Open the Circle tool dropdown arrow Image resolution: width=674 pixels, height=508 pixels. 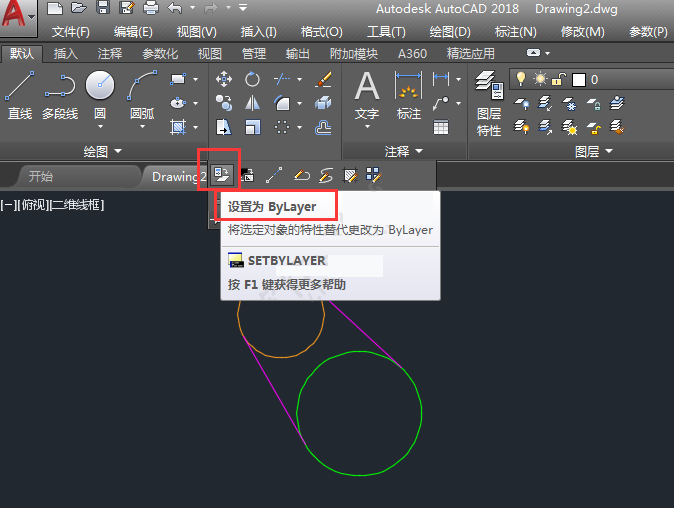point(100,126)
